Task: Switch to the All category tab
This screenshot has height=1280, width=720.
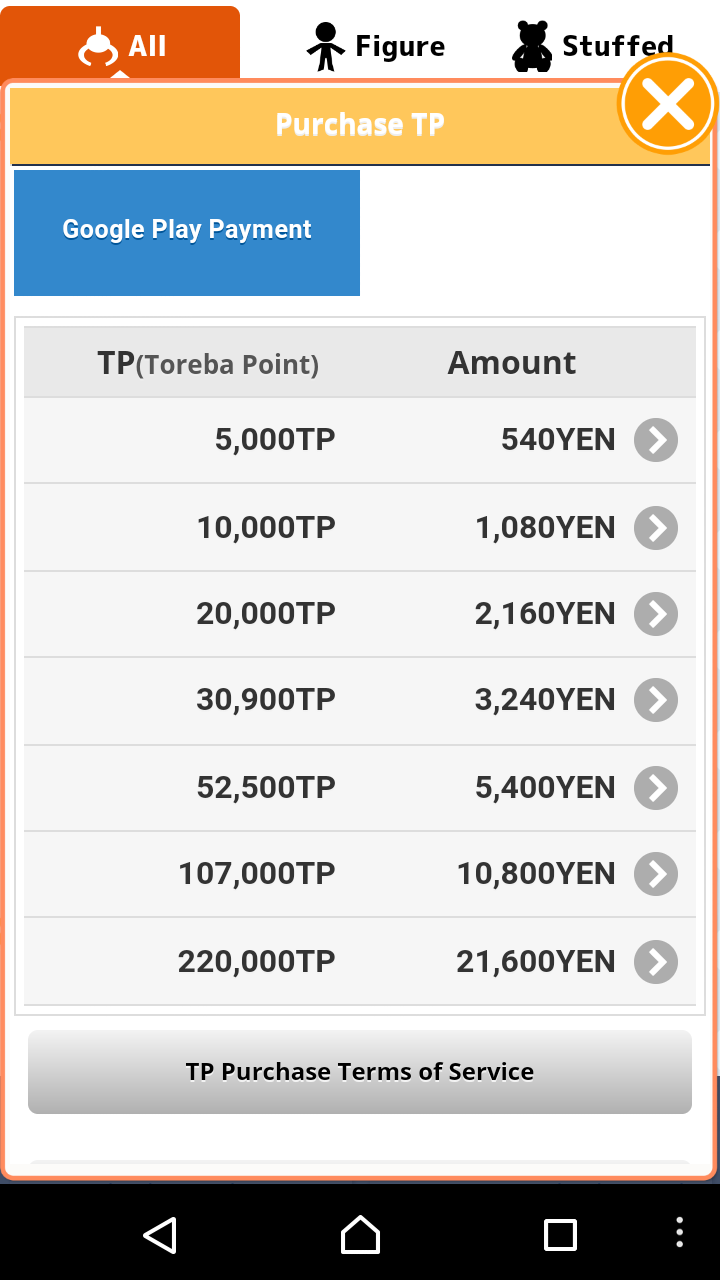Action: pos(121,45)
